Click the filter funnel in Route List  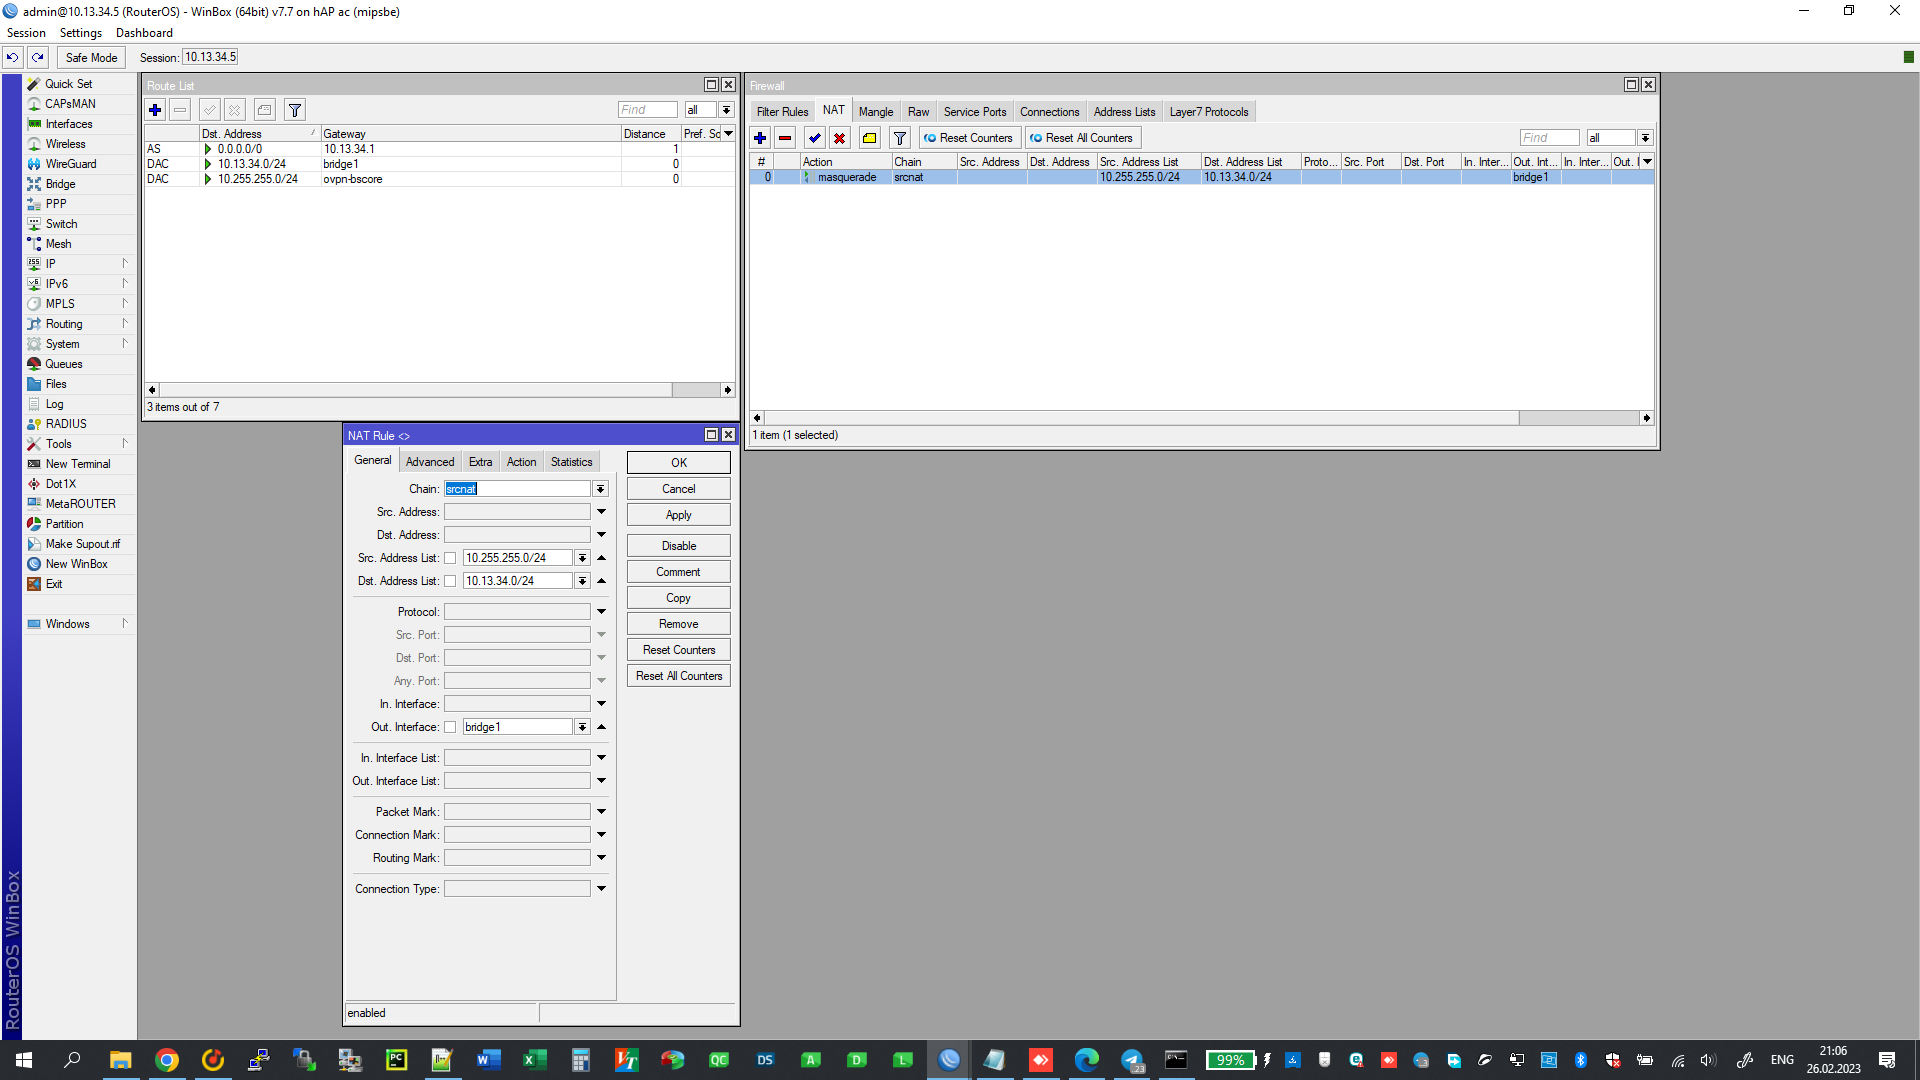point(295,110)
